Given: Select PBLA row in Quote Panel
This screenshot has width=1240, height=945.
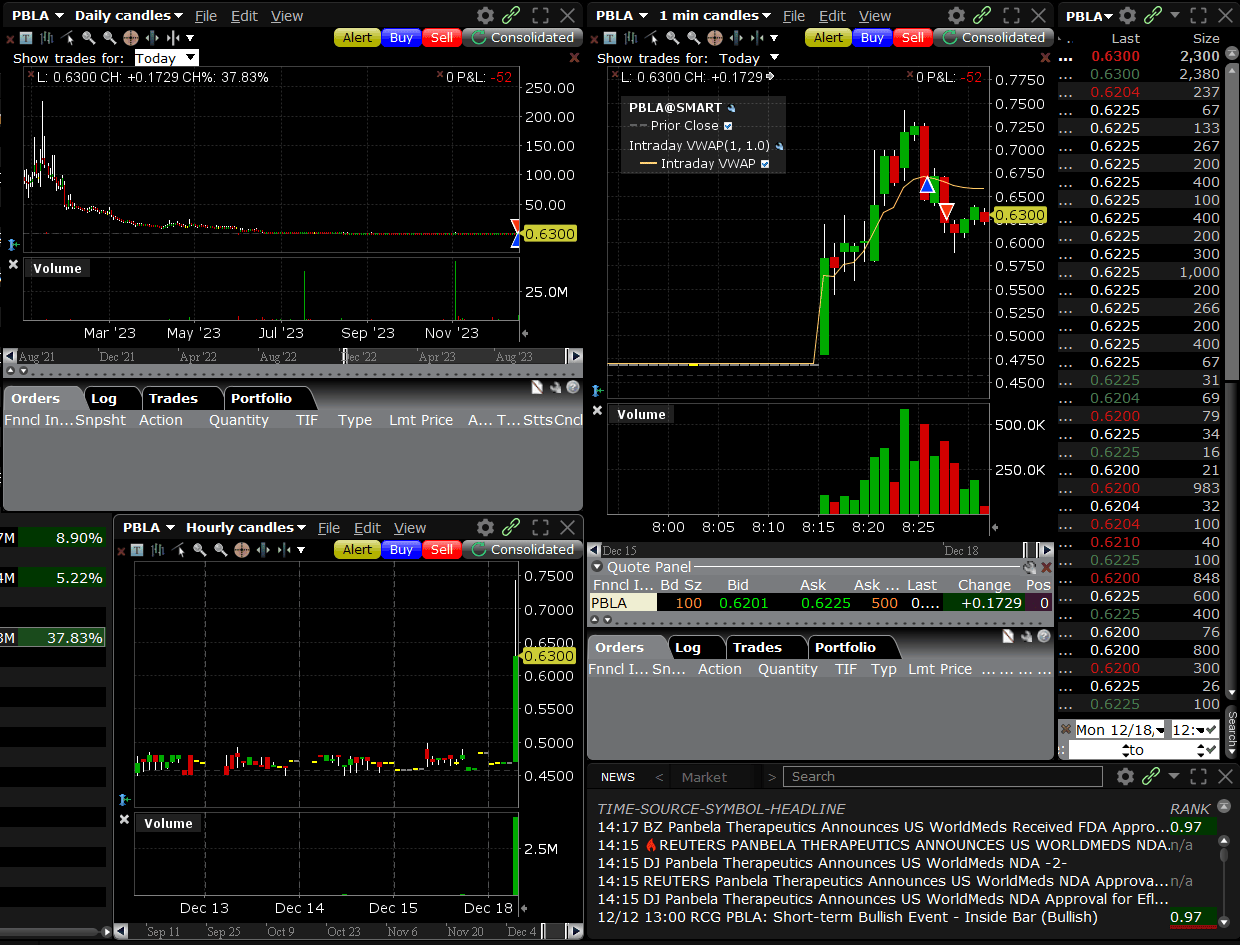Looking at the screenshot, I should tap(820, 603).
